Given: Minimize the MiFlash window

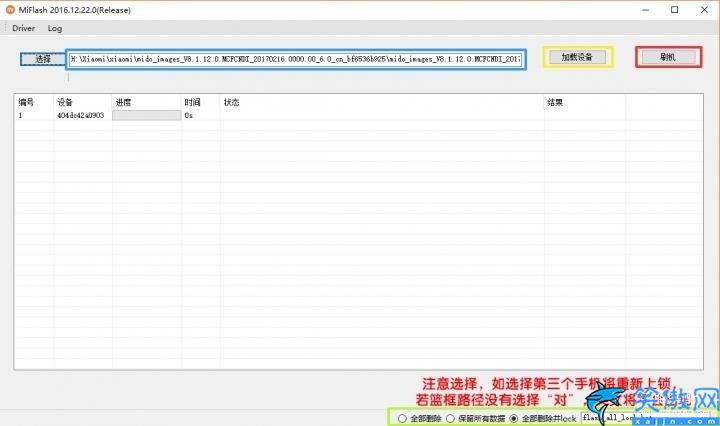Looking at the screenshot, I should point(645,10).
